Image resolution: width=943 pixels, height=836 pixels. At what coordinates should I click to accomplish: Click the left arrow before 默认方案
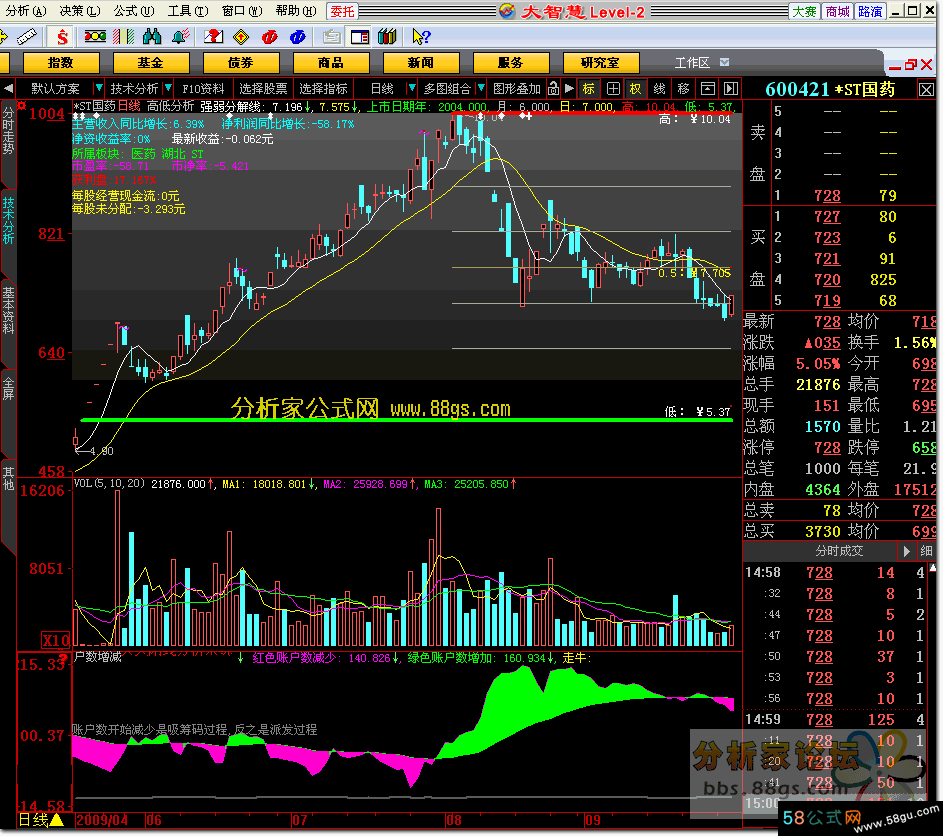tap(8, 89)
